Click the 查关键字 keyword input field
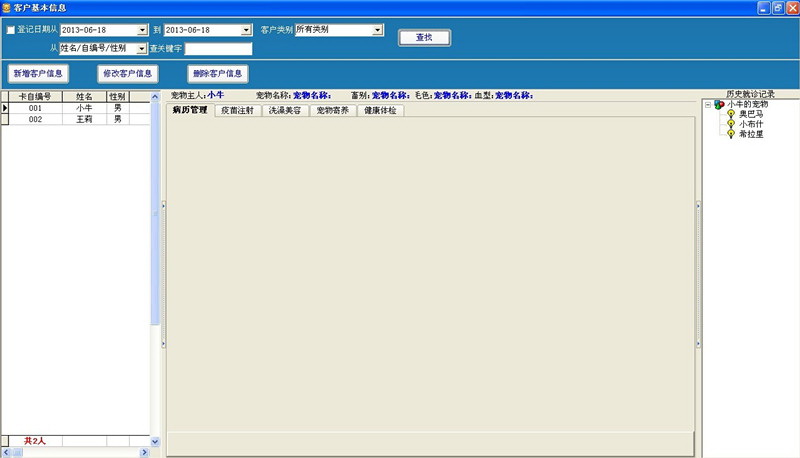This screenshot has width=800, height=458. pos(218,48)
